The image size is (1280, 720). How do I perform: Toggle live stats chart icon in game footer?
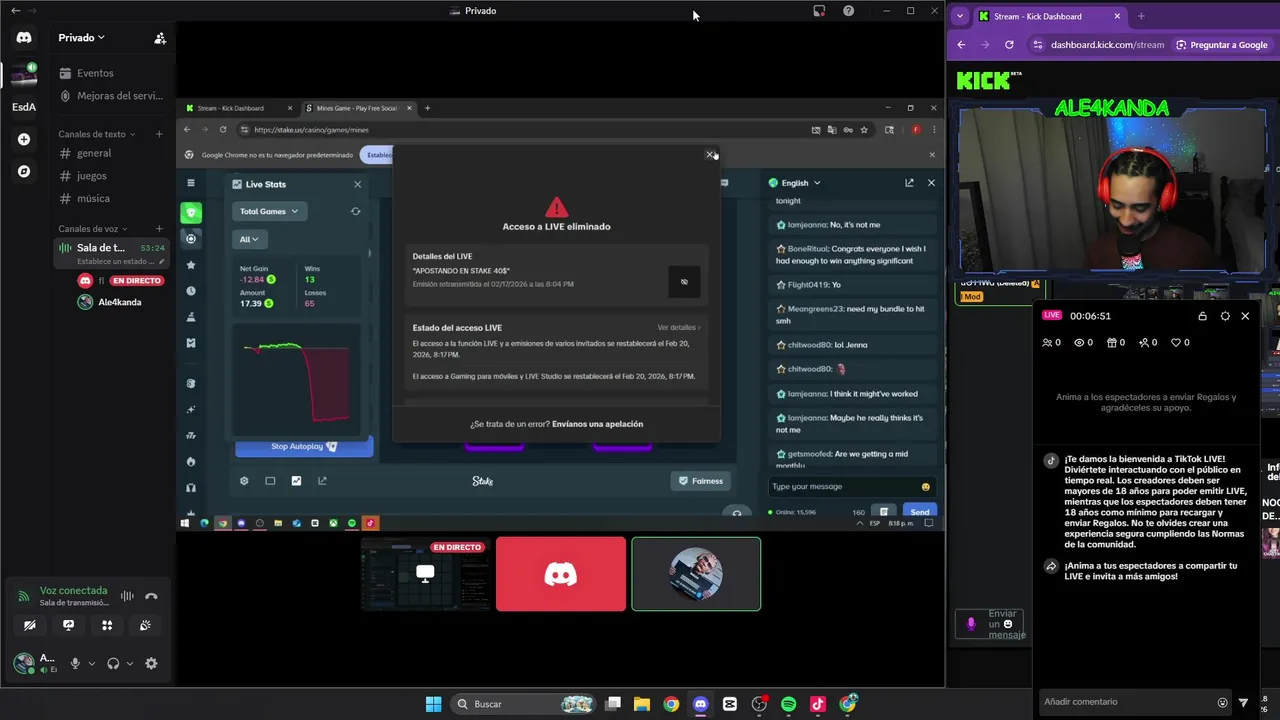[296, 481]
